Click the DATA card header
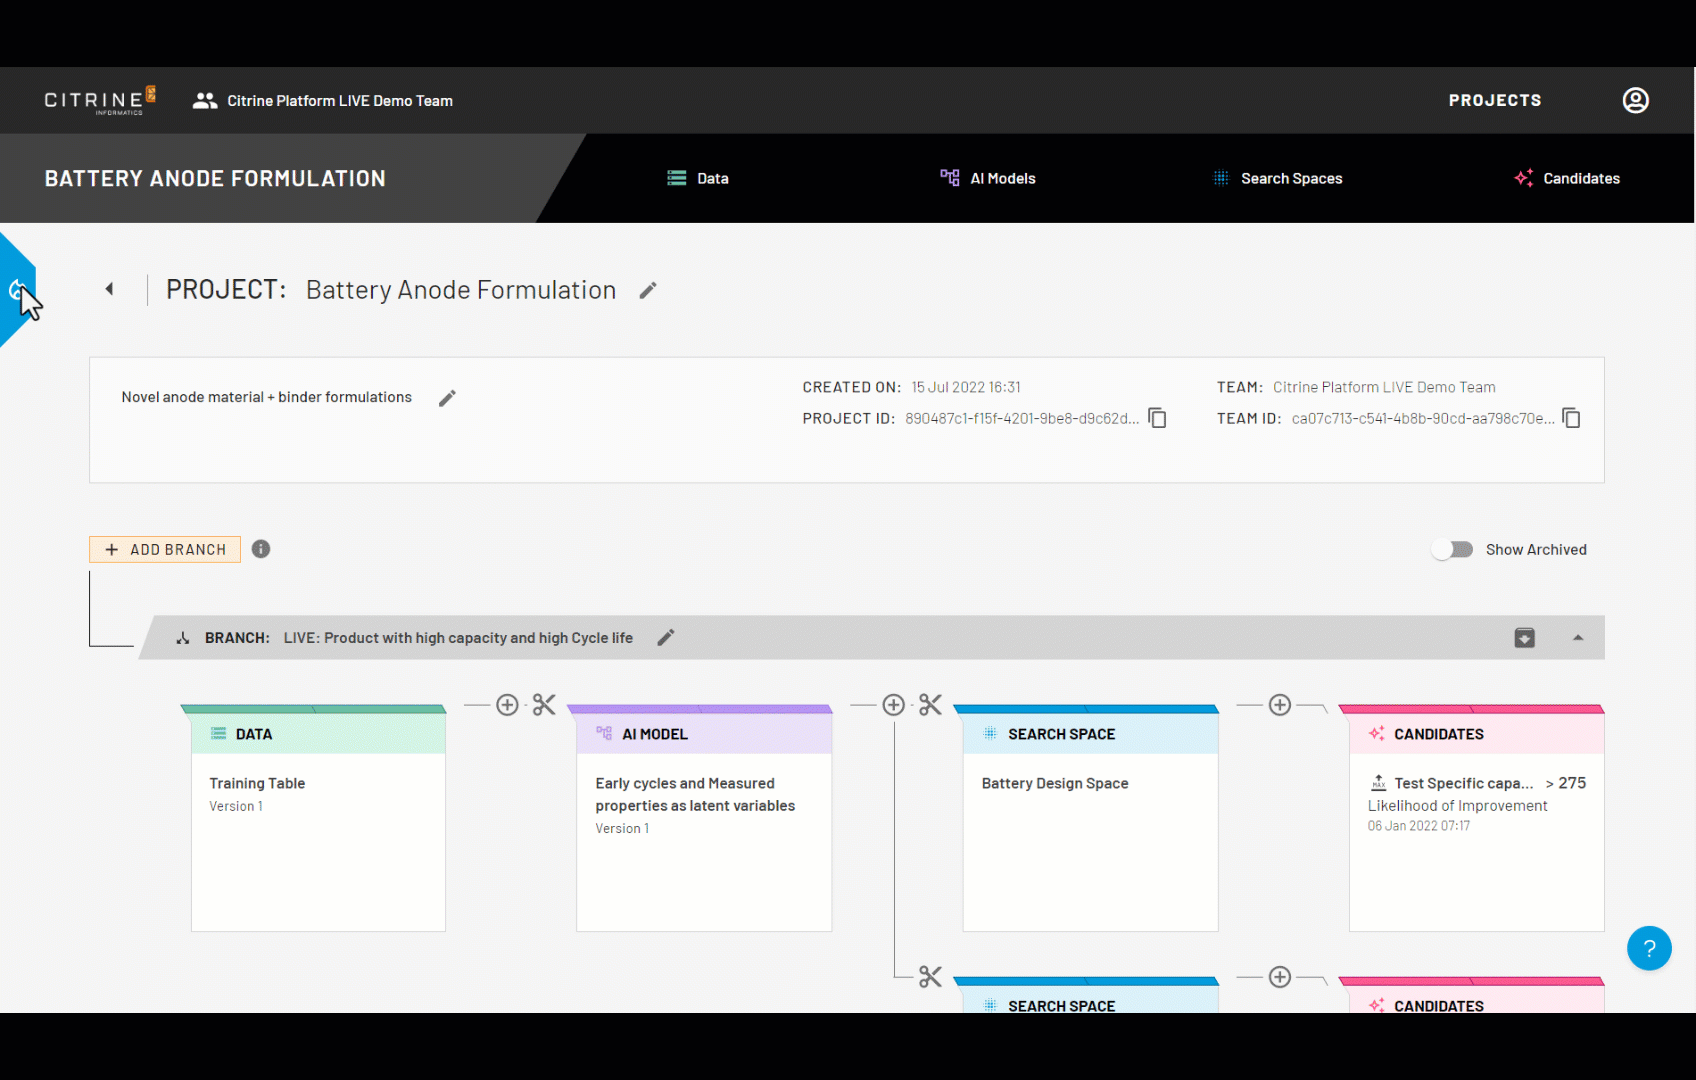The width and height of the screenshot is (1696, 1080). click(318, 733)
